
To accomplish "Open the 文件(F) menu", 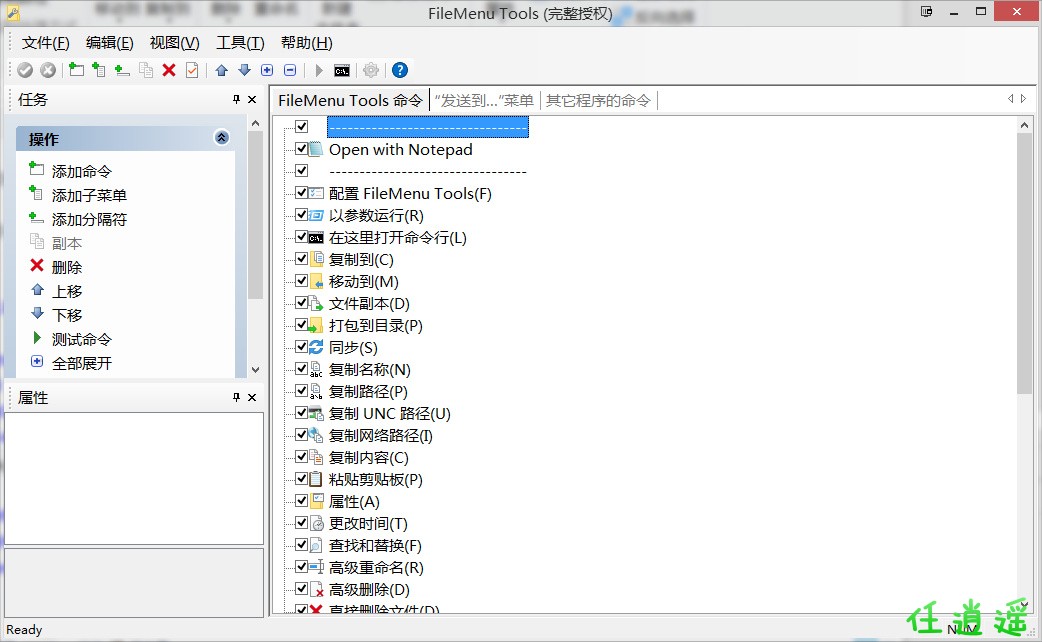I will 45,43.
